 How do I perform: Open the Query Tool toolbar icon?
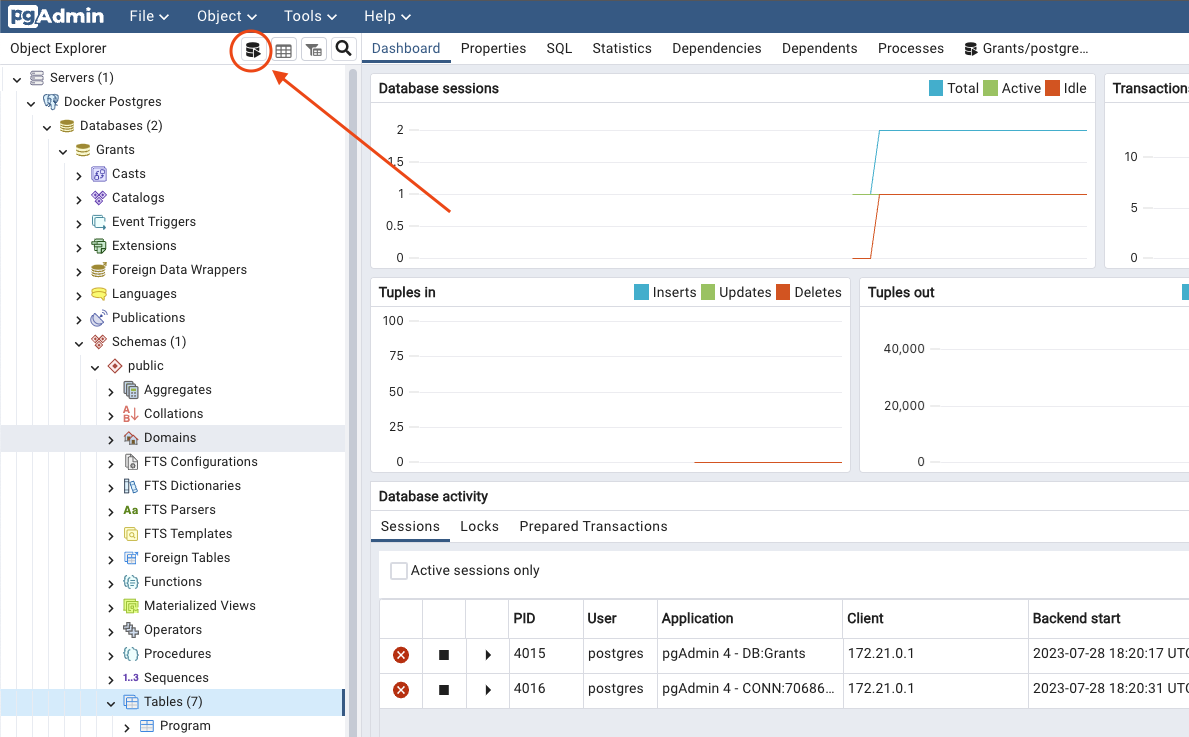[x=253, y=49]
